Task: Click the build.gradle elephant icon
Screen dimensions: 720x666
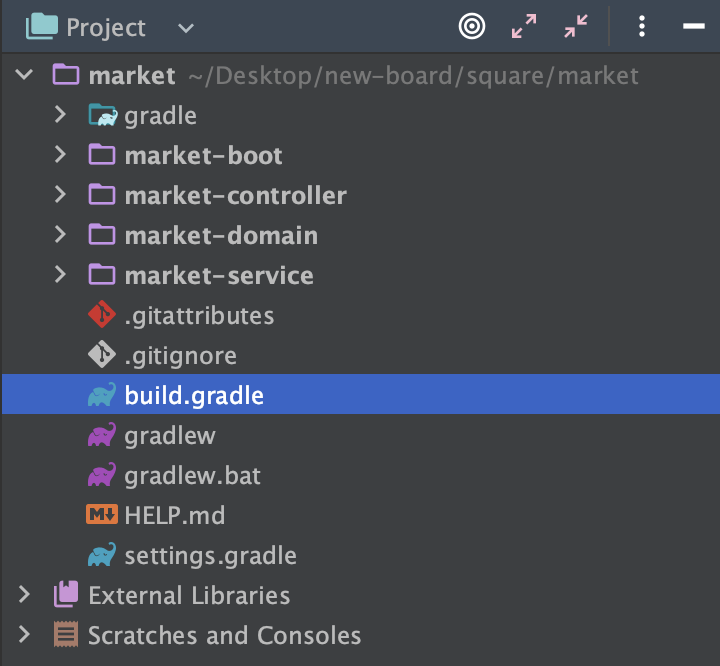Action: [x=101, y=395]
